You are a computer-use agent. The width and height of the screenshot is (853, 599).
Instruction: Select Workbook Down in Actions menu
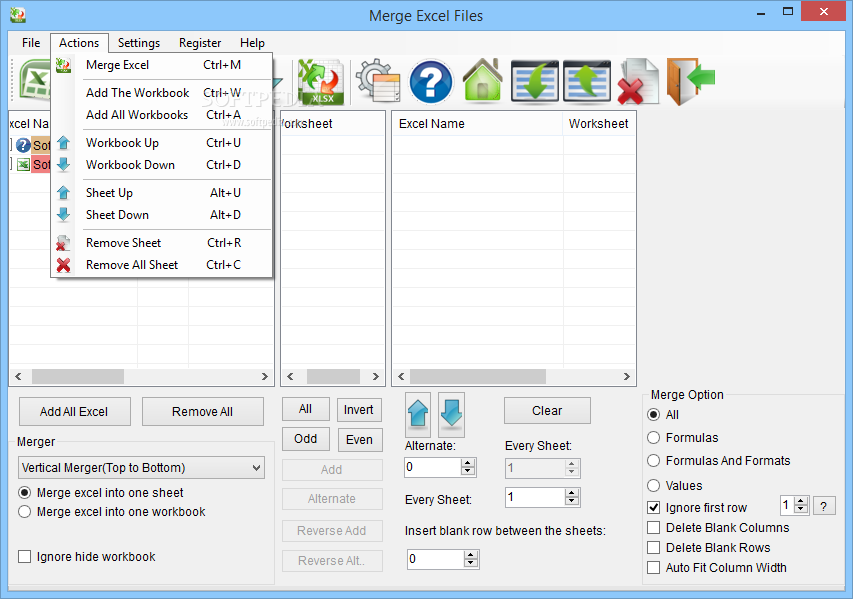coord(163,165)
